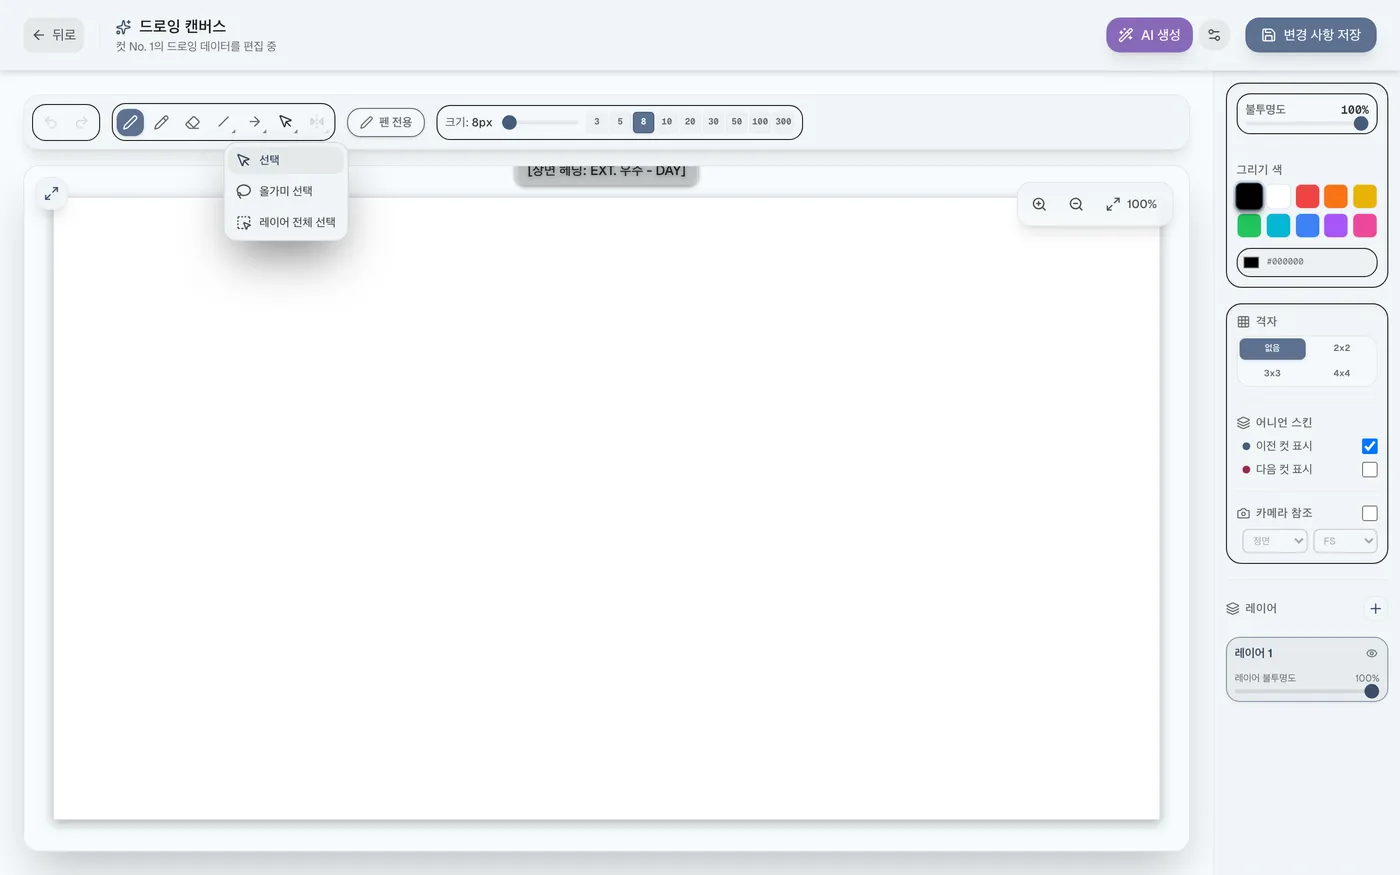1400x875 pixels.
Task: Uncheck 이전 컷 표시 checkbox
Action: pos(1370,446)
